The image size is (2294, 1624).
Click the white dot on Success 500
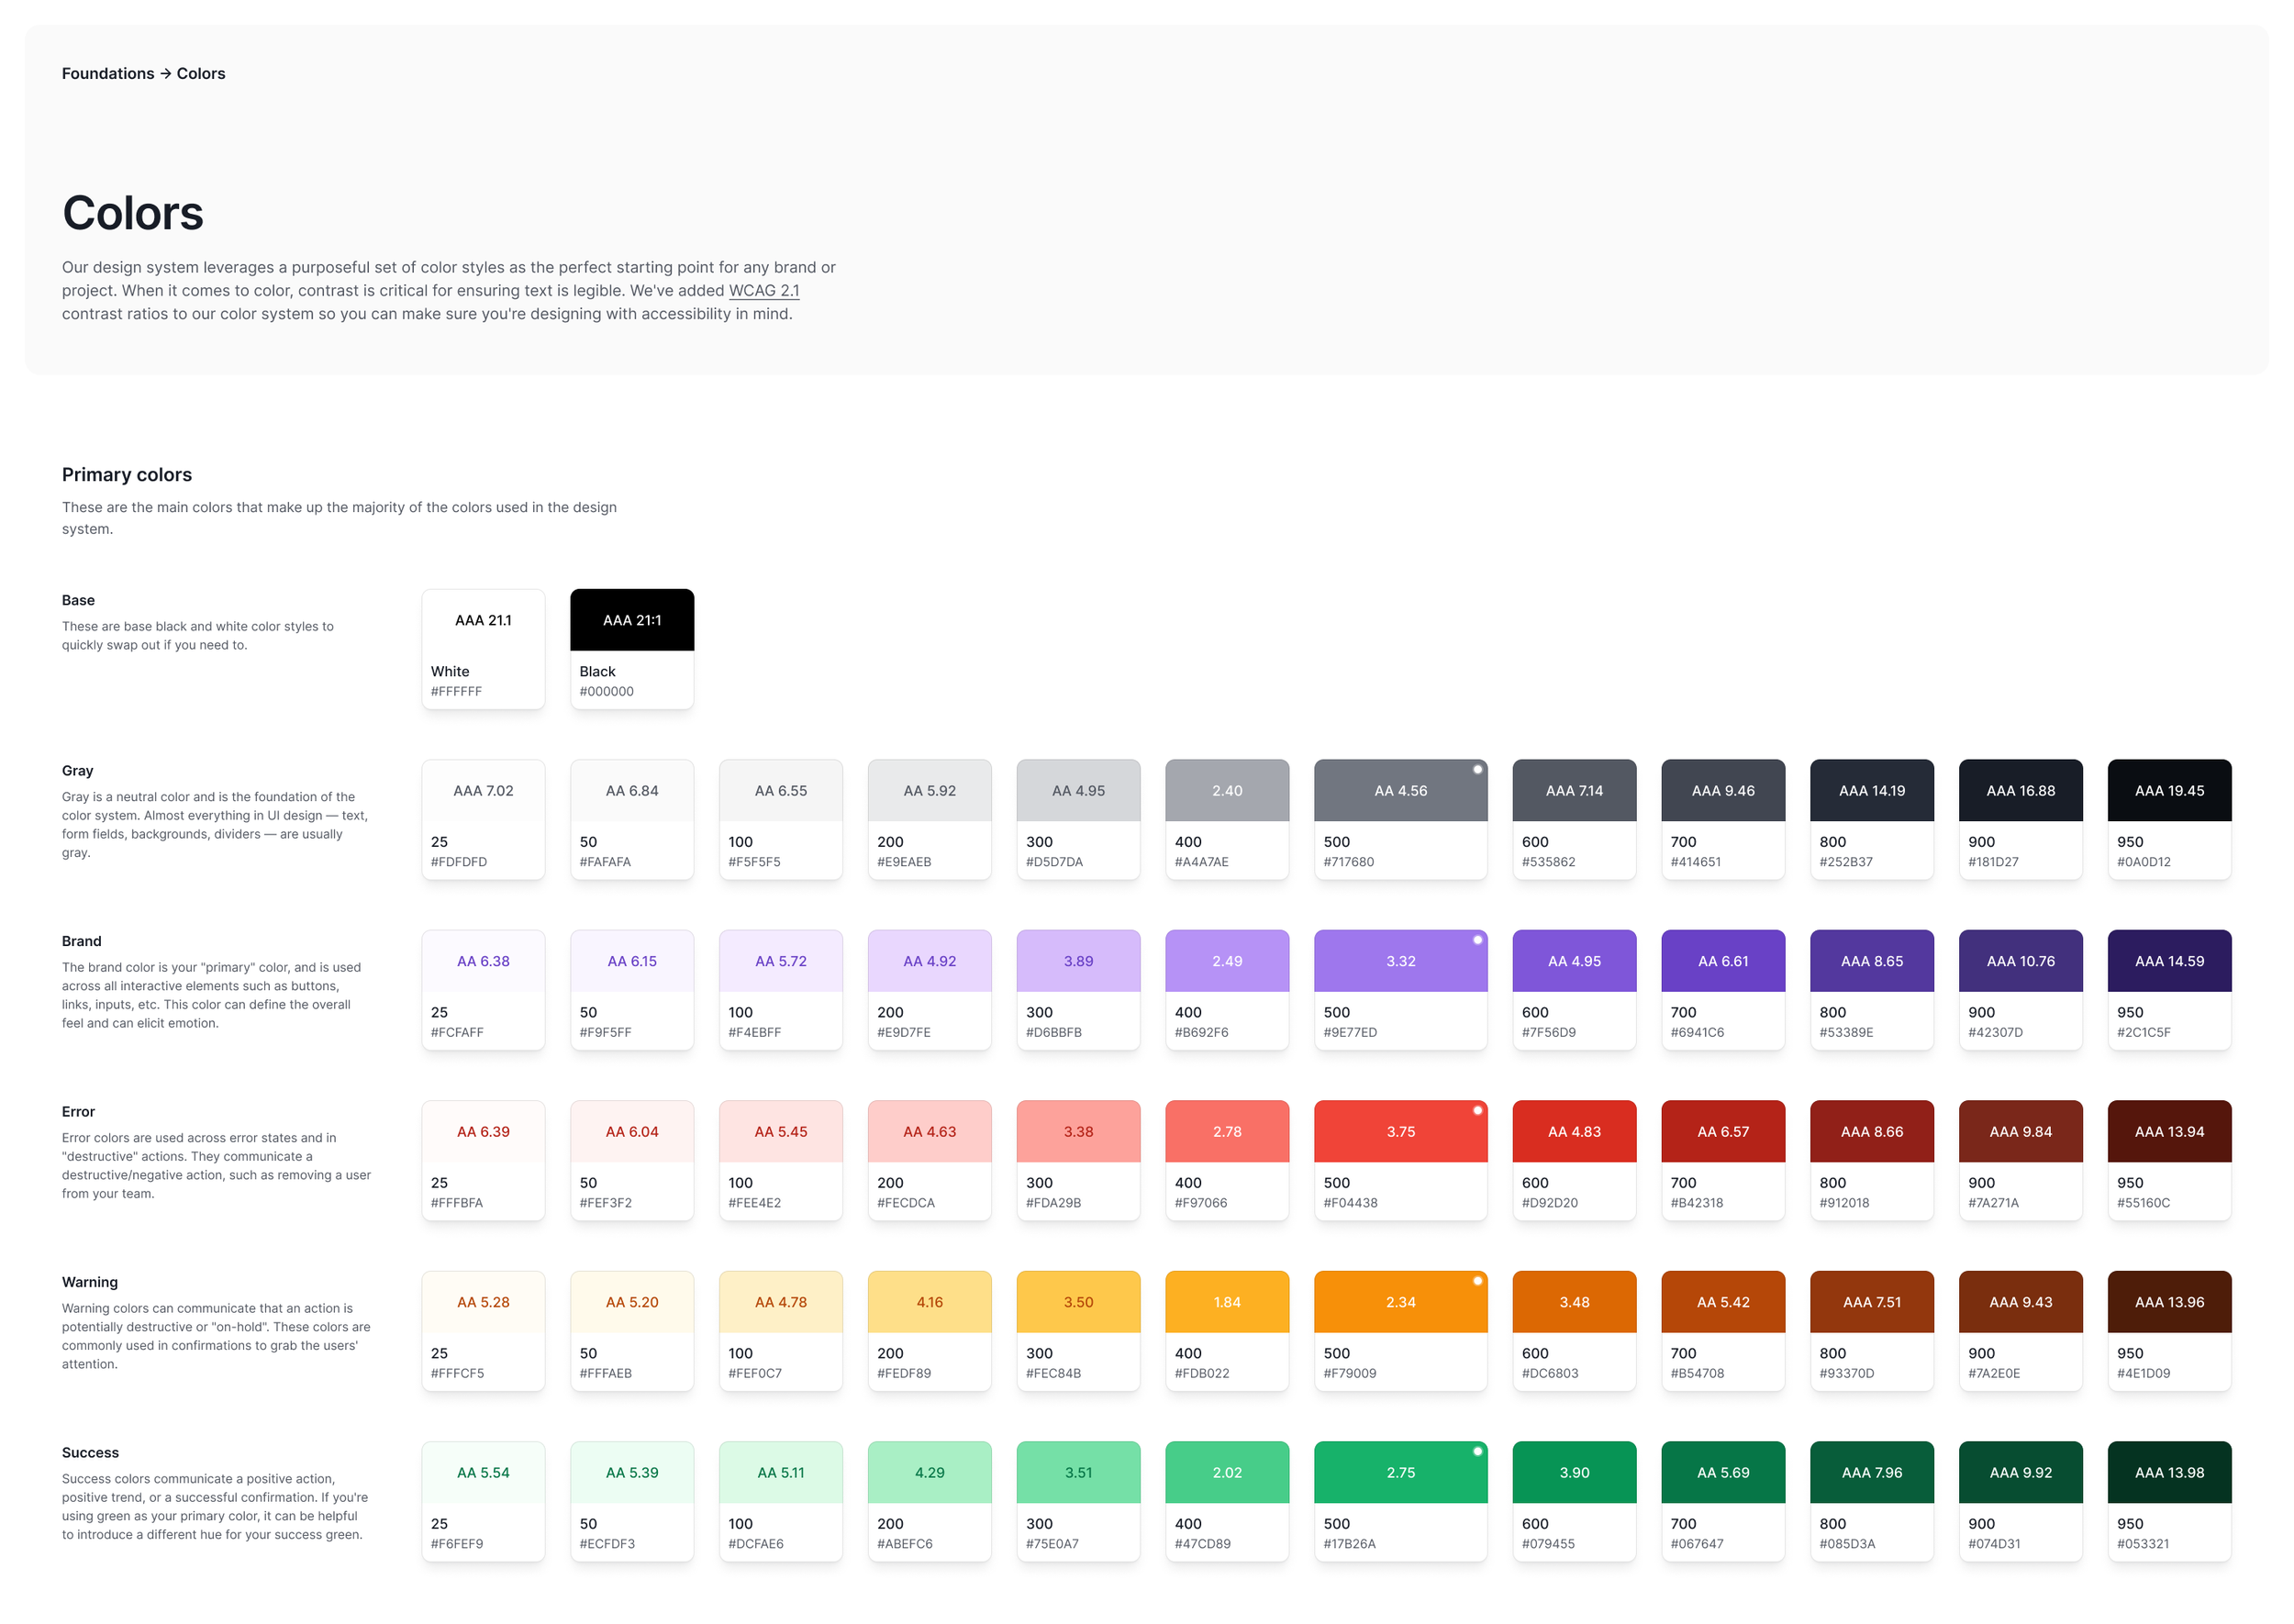coord(1476,1451)
